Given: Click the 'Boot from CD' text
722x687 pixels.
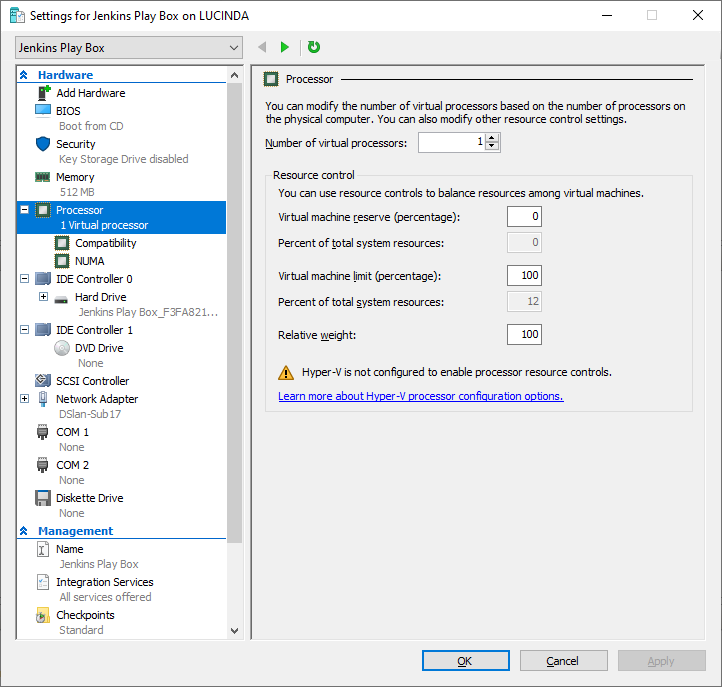Looking at the screenshot, I should click(x=91, y=126).
